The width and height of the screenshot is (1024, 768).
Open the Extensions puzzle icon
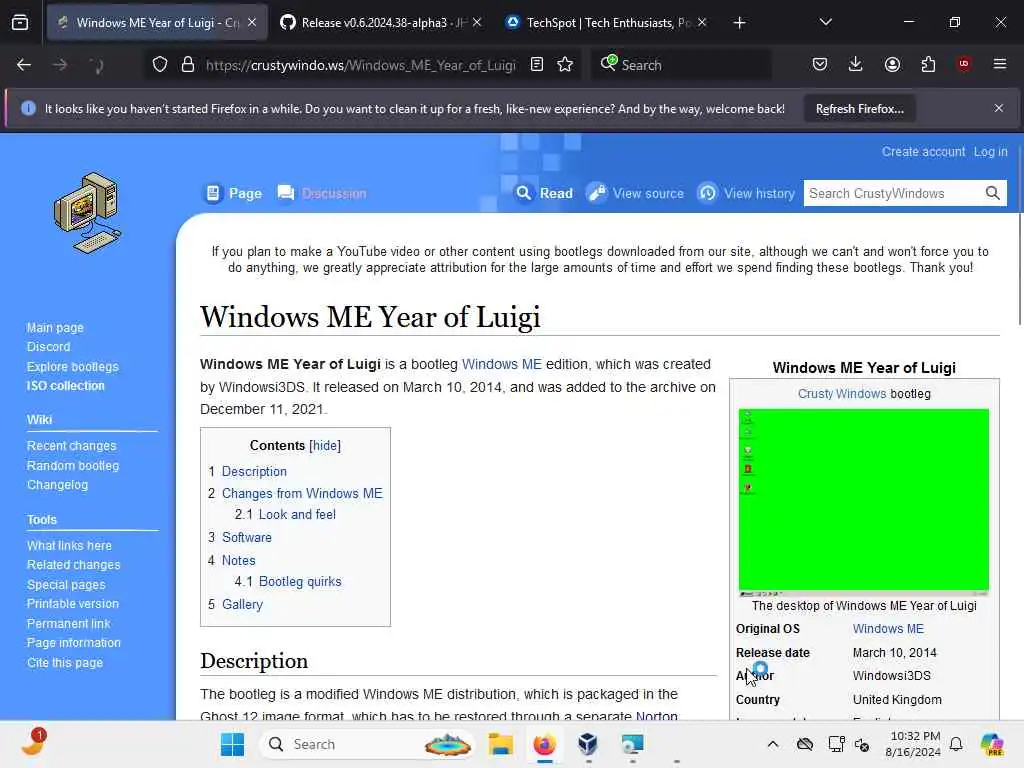tap(928, 65)
